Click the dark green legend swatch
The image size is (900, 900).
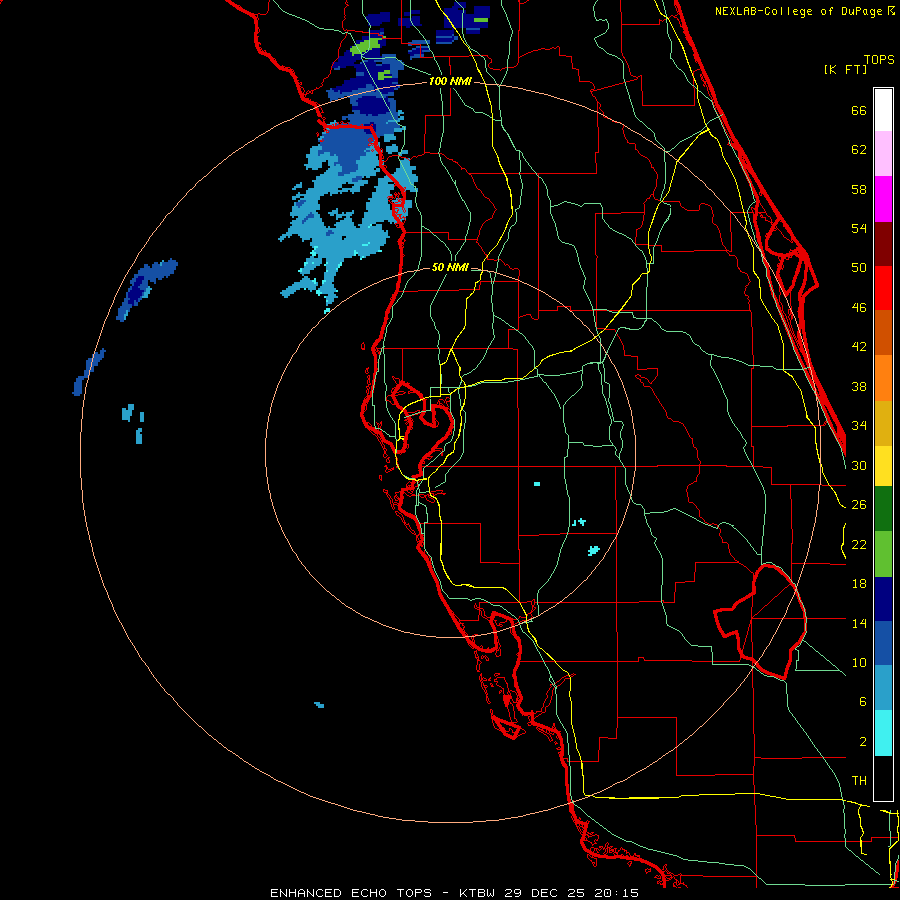[883, 509]
